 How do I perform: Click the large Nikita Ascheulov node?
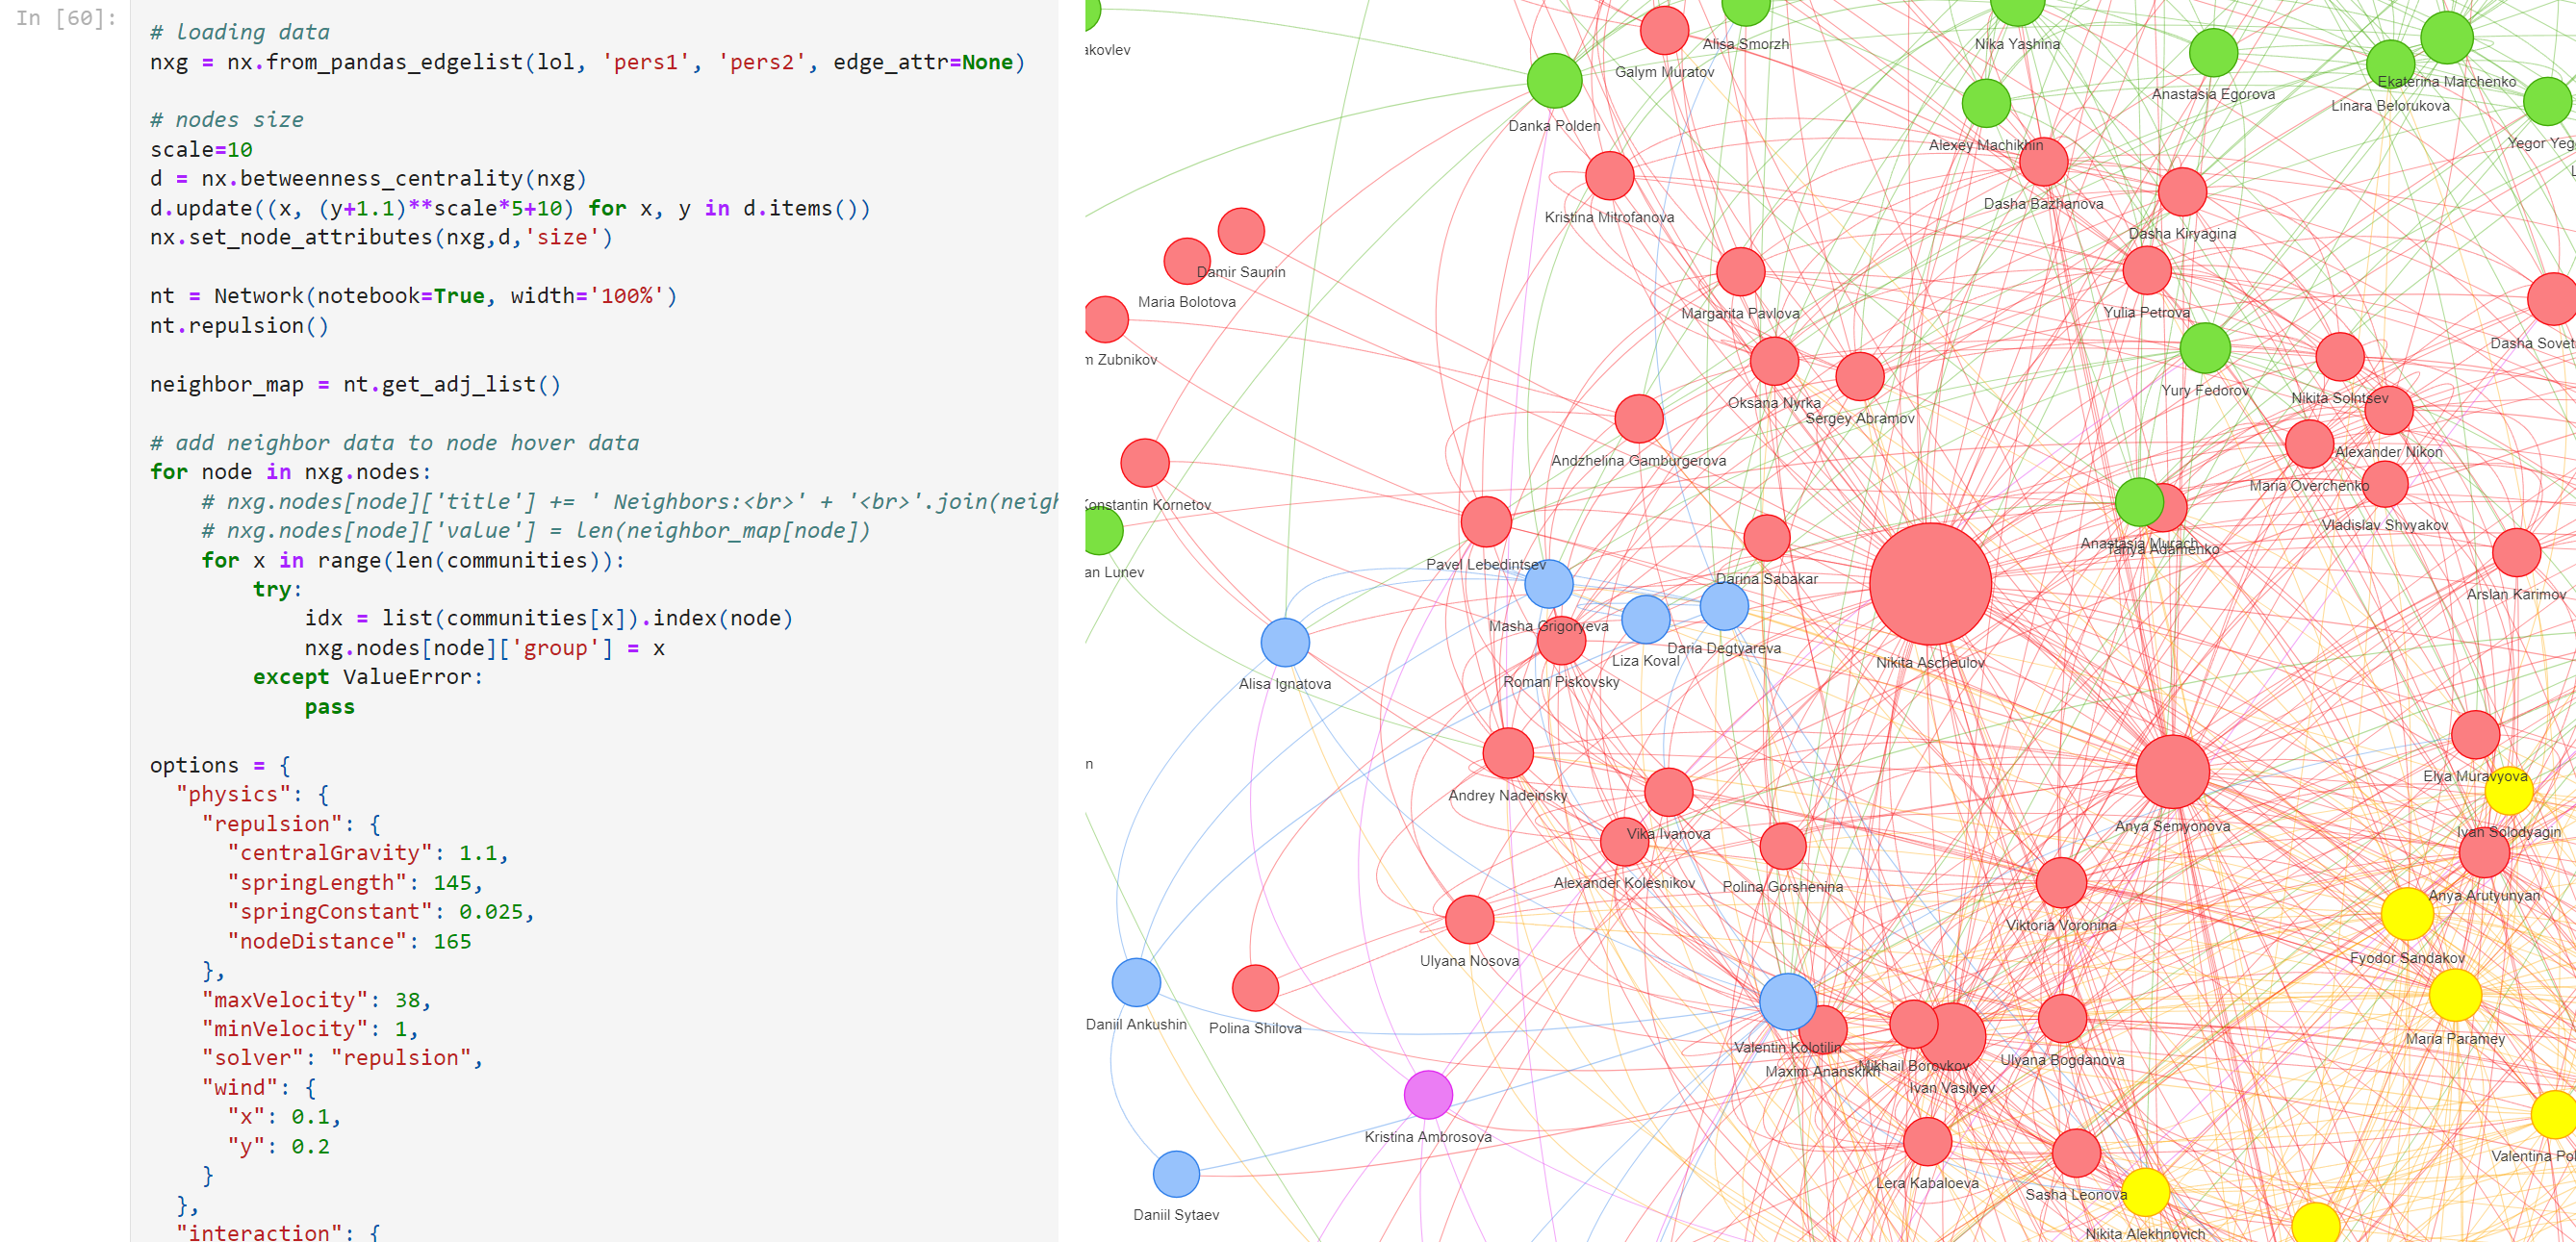point(1929,584)
